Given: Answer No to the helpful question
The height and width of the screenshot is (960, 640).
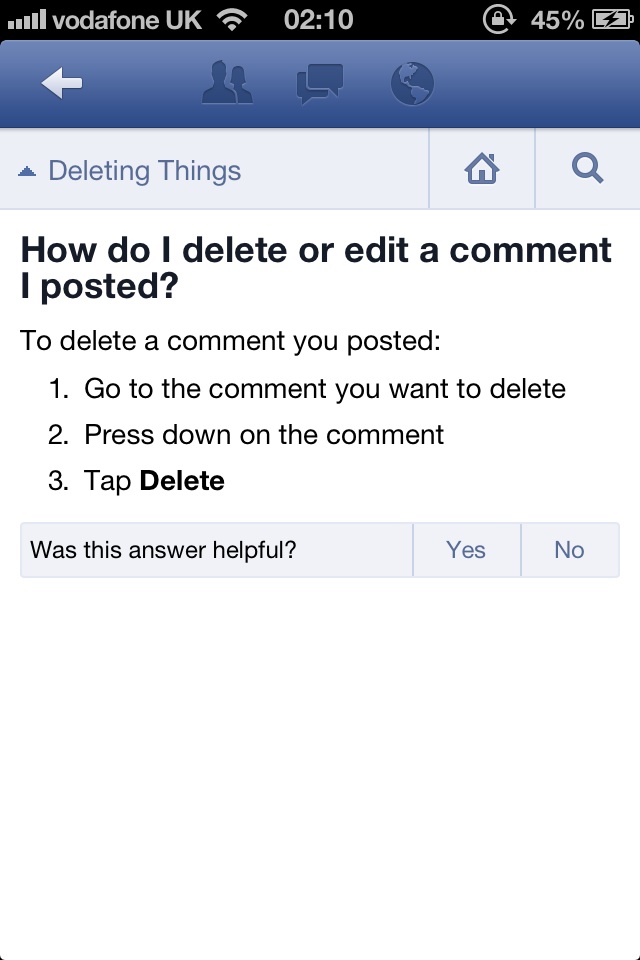Looking at the screenshot, I should pyautogui.click(x=570, y=550).
